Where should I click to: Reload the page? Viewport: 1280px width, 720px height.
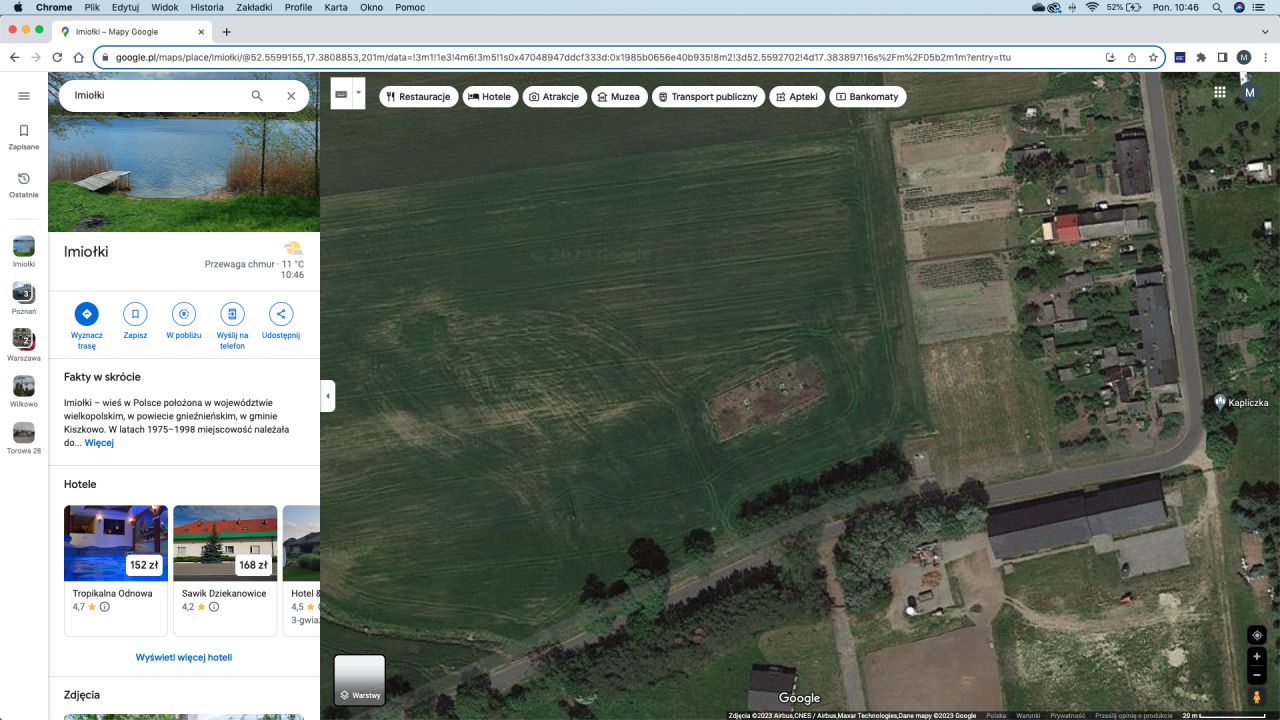(x=57, y=57)
